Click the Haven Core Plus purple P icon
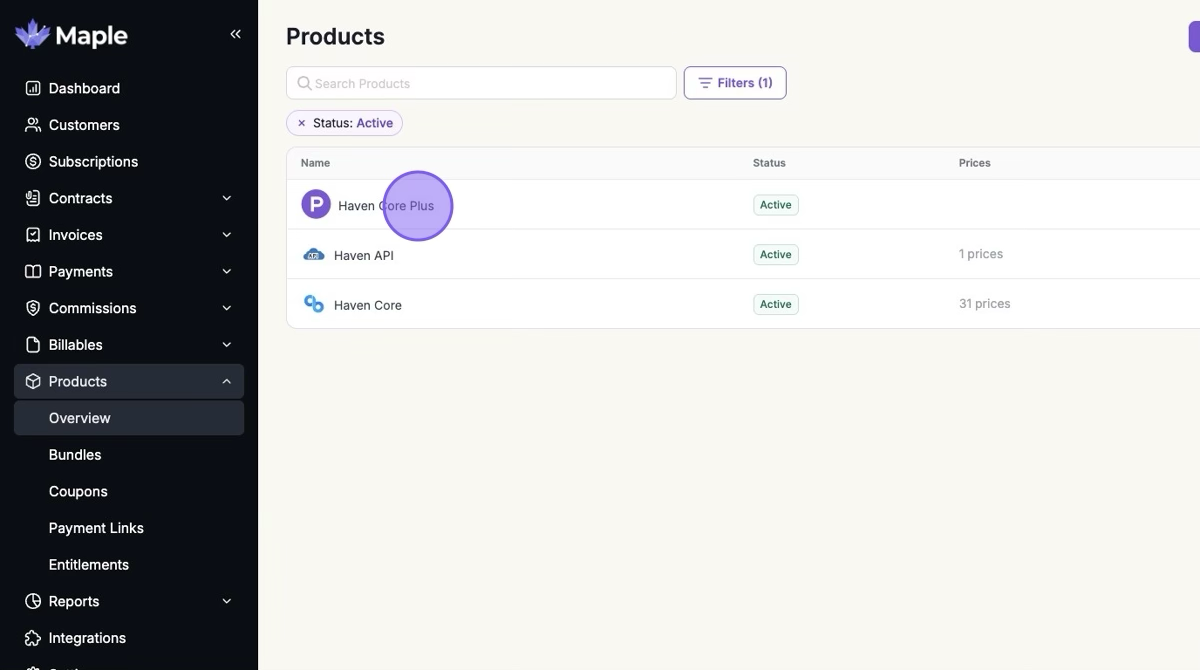Screen dimensions: 1200x670 pos(316,205)
